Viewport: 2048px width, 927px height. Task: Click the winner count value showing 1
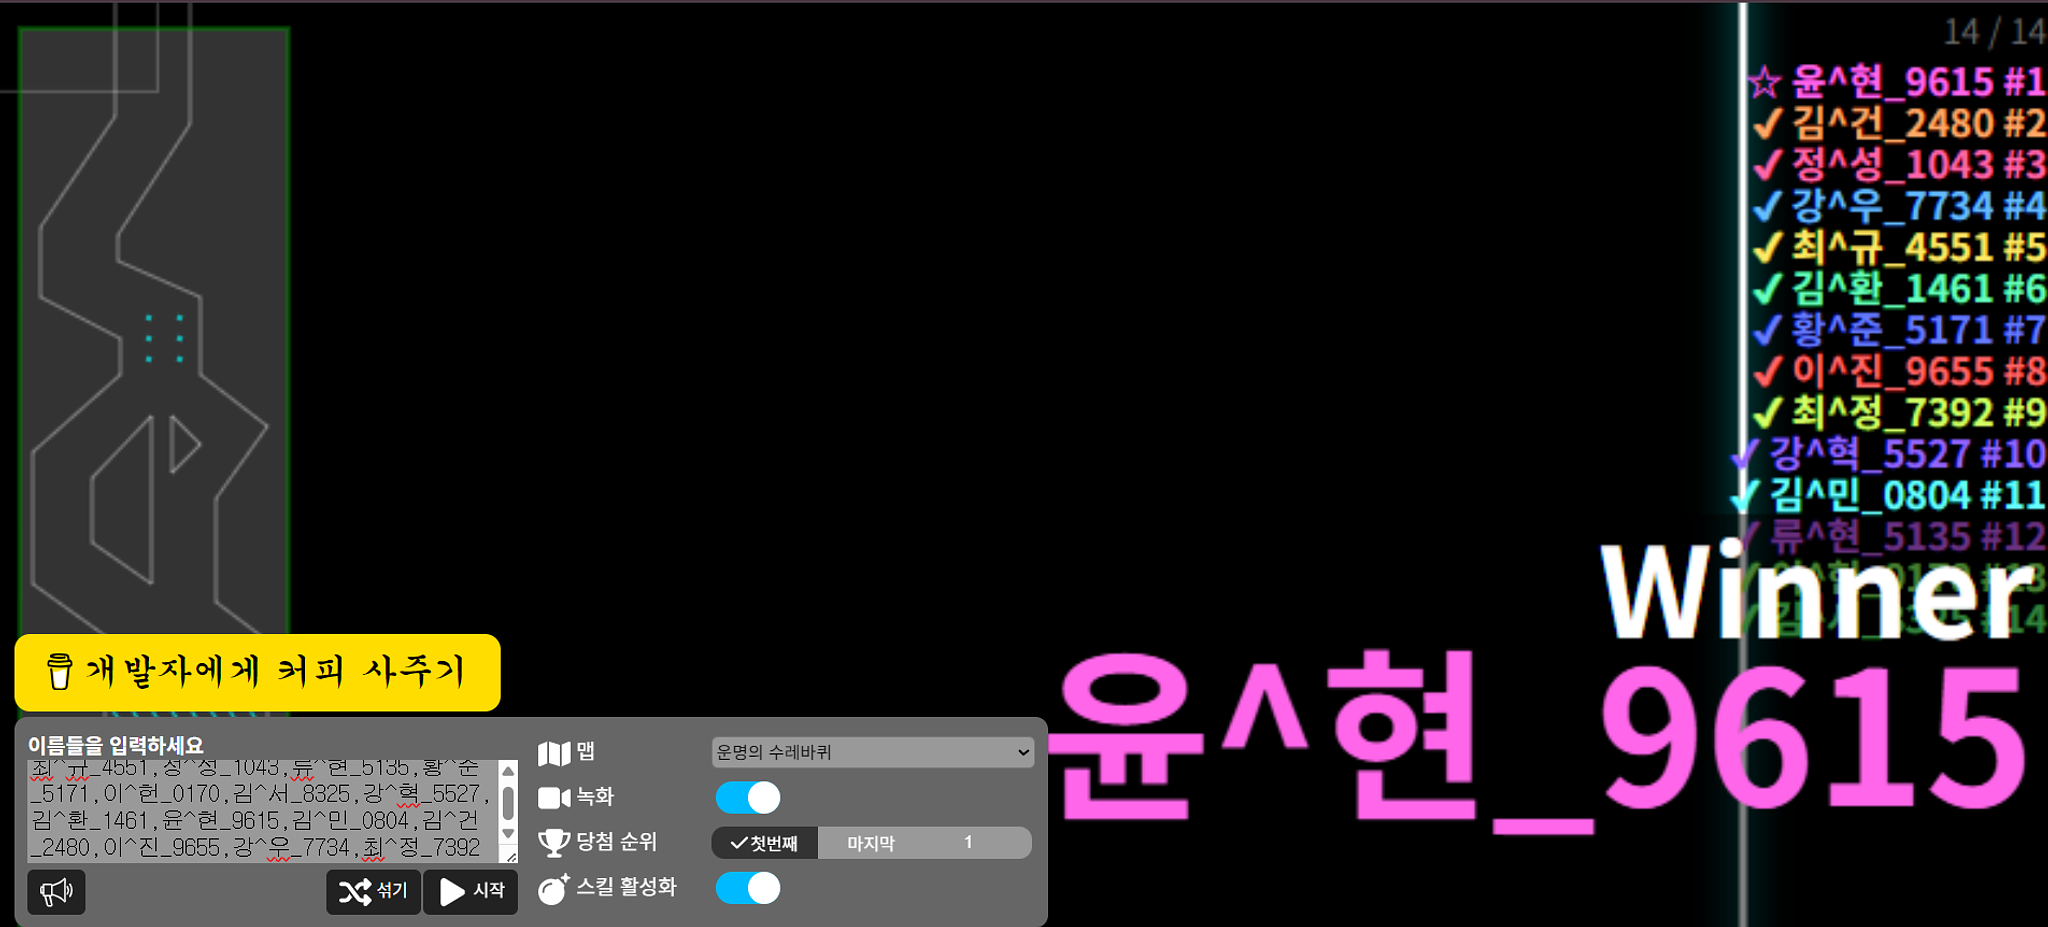point(967,843)
